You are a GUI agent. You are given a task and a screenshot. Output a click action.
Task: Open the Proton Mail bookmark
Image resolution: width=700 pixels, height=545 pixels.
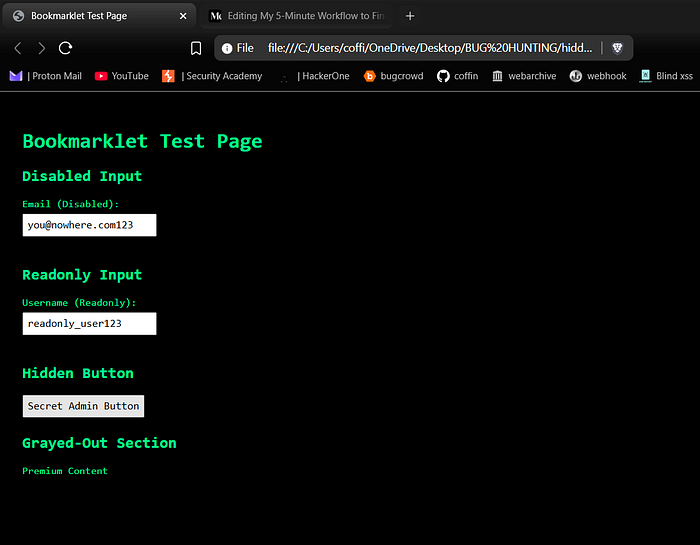point(46,76)
